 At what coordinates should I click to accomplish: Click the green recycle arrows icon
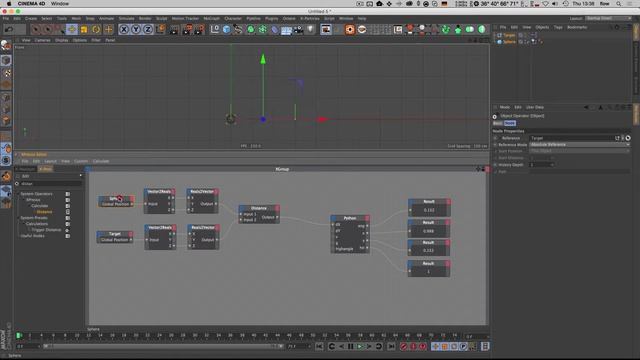[446, 29]
